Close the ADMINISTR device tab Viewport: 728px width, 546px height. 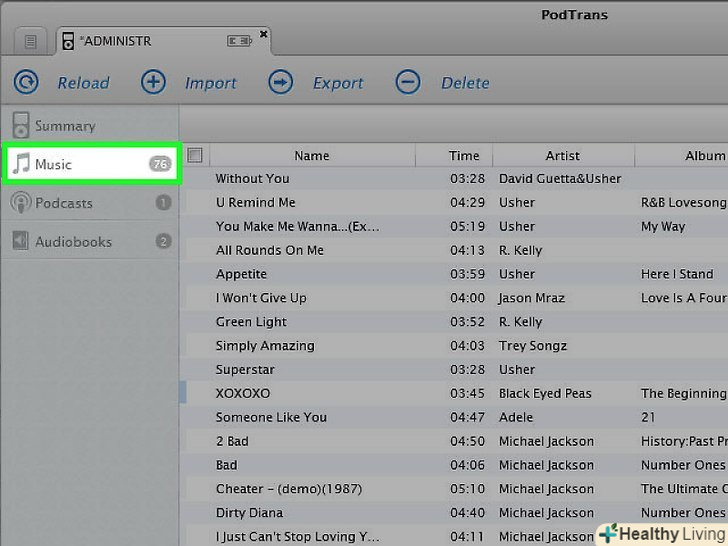264,34
